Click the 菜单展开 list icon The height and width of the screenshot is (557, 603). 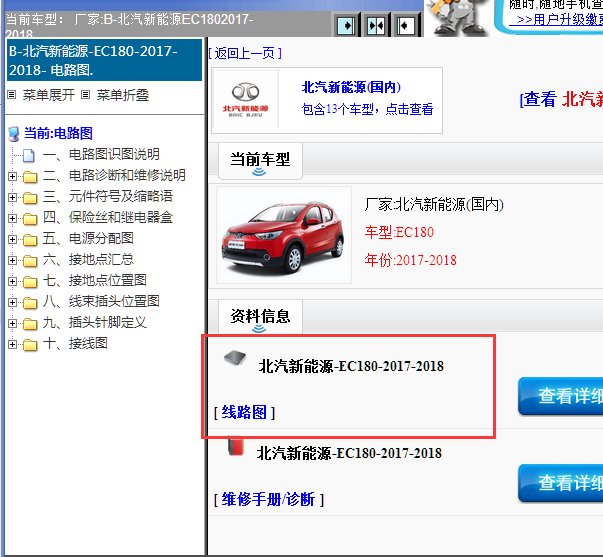click(12, 95)
